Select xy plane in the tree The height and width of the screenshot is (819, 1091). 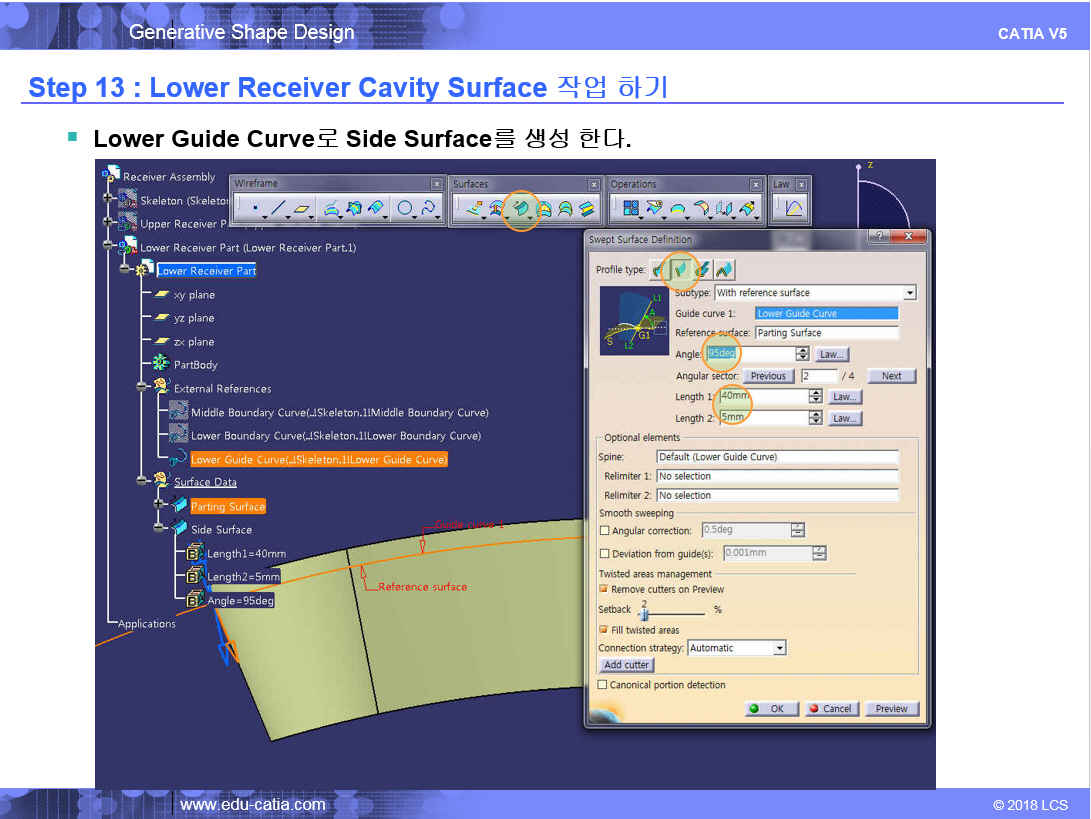pos(194,295)
